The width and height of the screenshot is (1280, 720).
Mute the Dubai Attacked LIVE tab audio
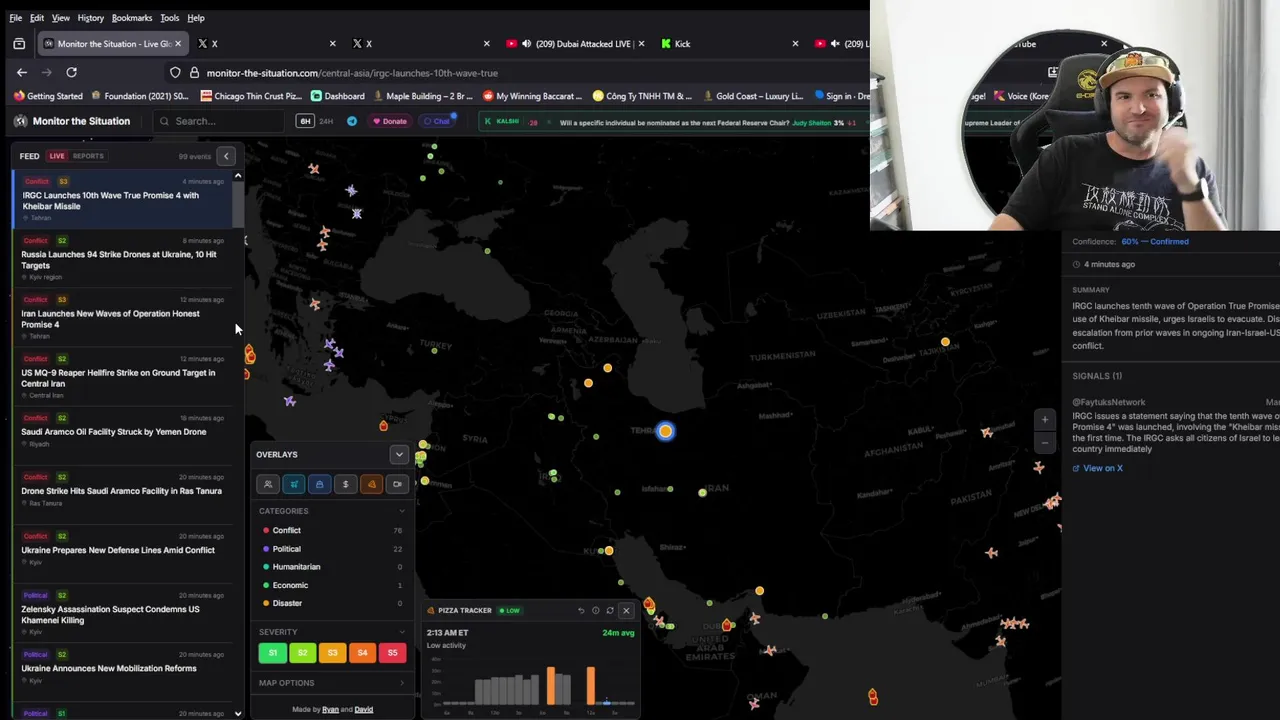pos(526,44)
